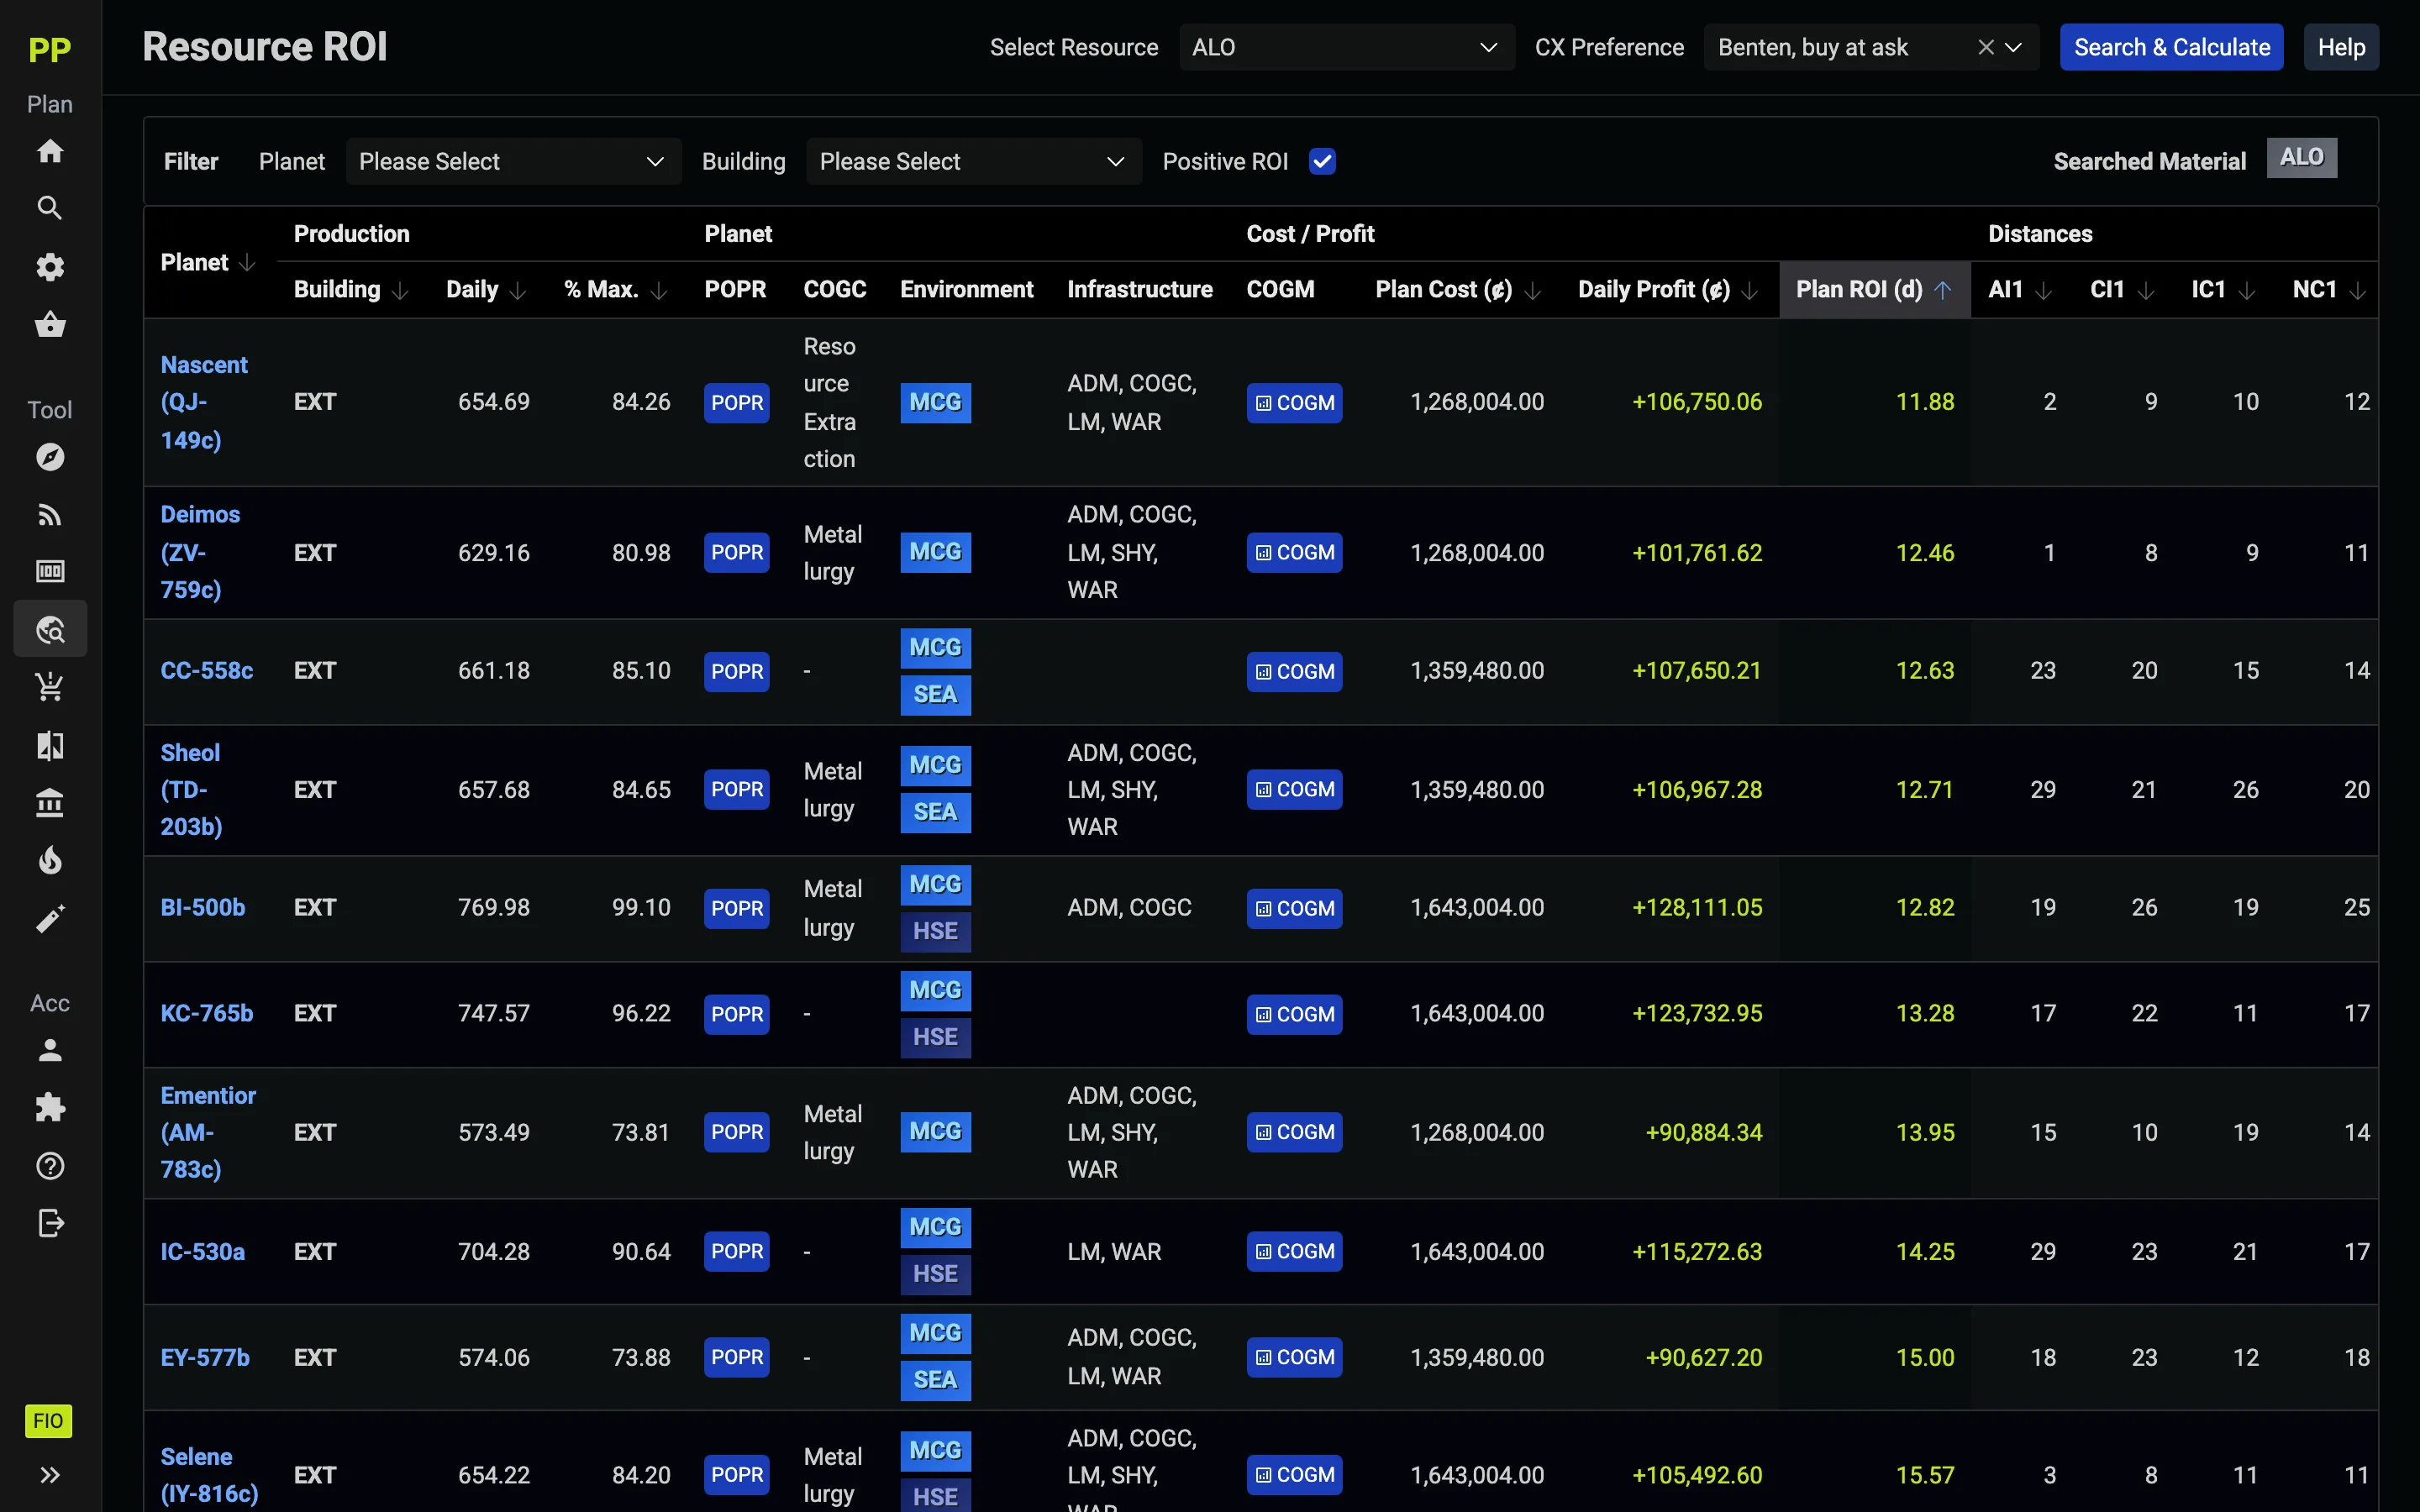Image resolution: width=2420 pixels, height=1512 pixels.
Task: Click COGM button in Deimos row
Action: pos(1294,553)
